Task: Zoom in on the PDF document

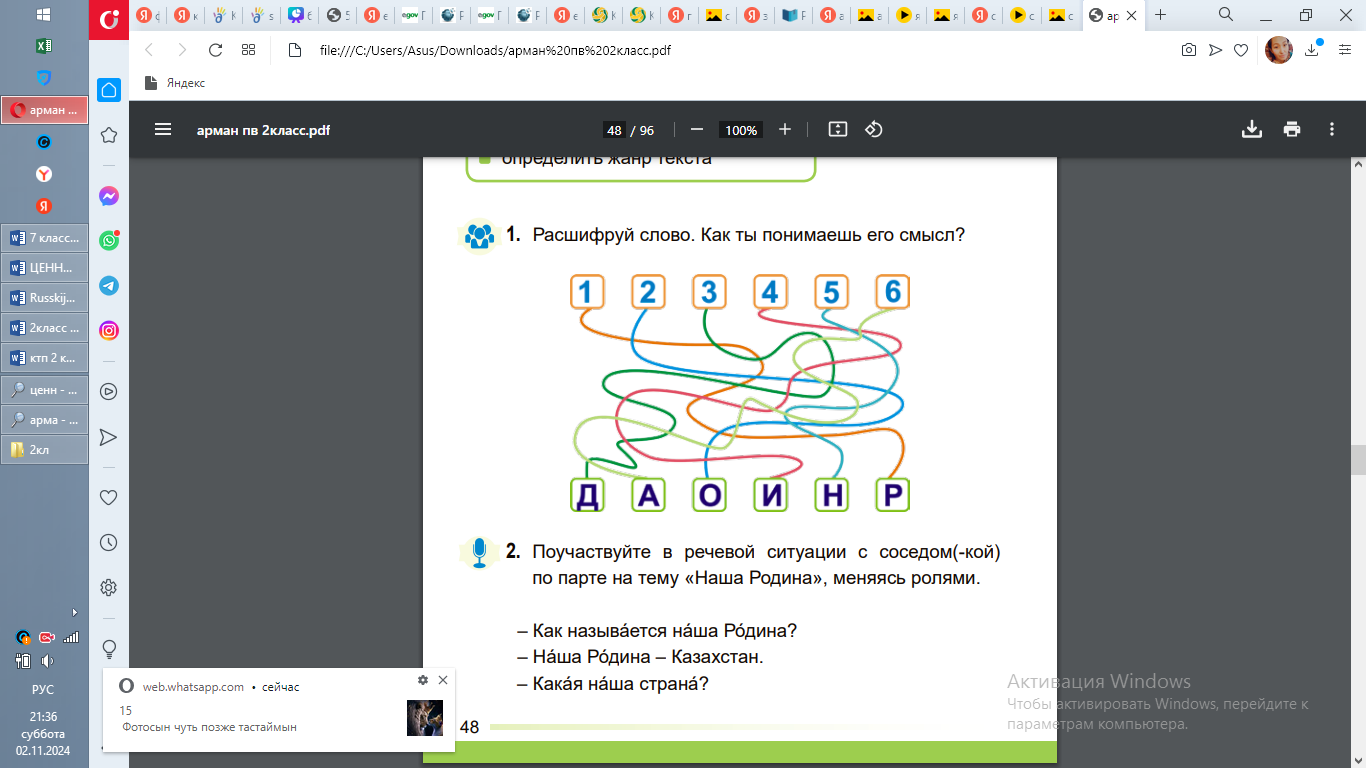Action: pos(785,130)
